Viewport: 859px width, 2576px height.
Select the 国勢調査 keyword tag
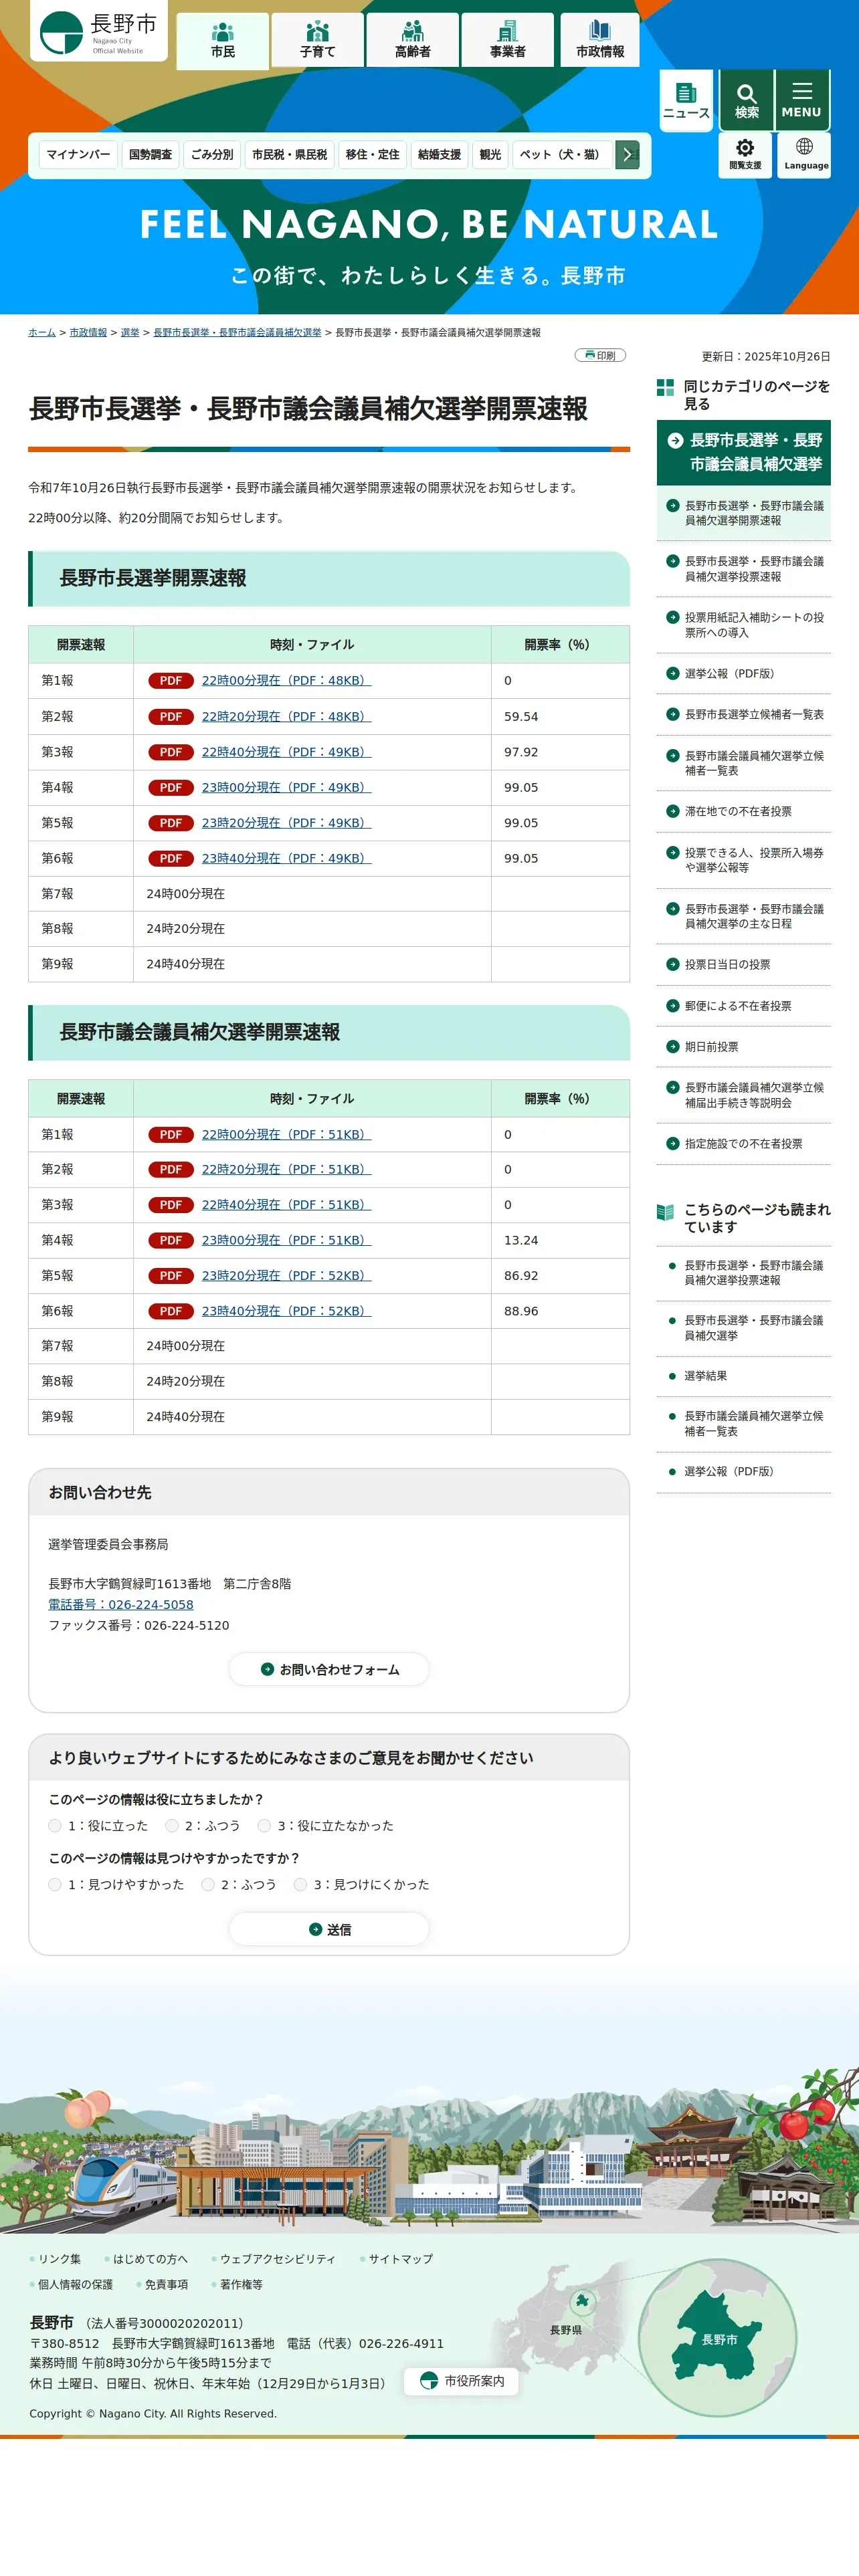coord(150,154)
